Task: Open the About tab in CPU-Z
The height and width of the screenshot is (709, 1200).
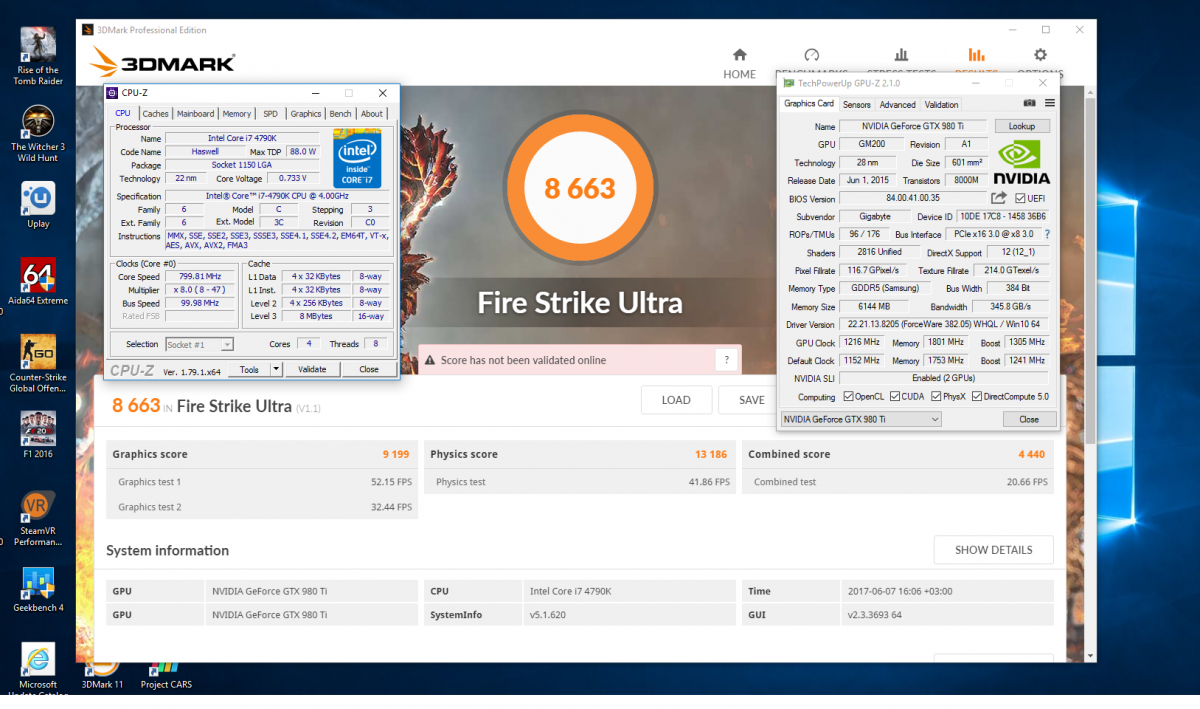Action: pos(372,114)
